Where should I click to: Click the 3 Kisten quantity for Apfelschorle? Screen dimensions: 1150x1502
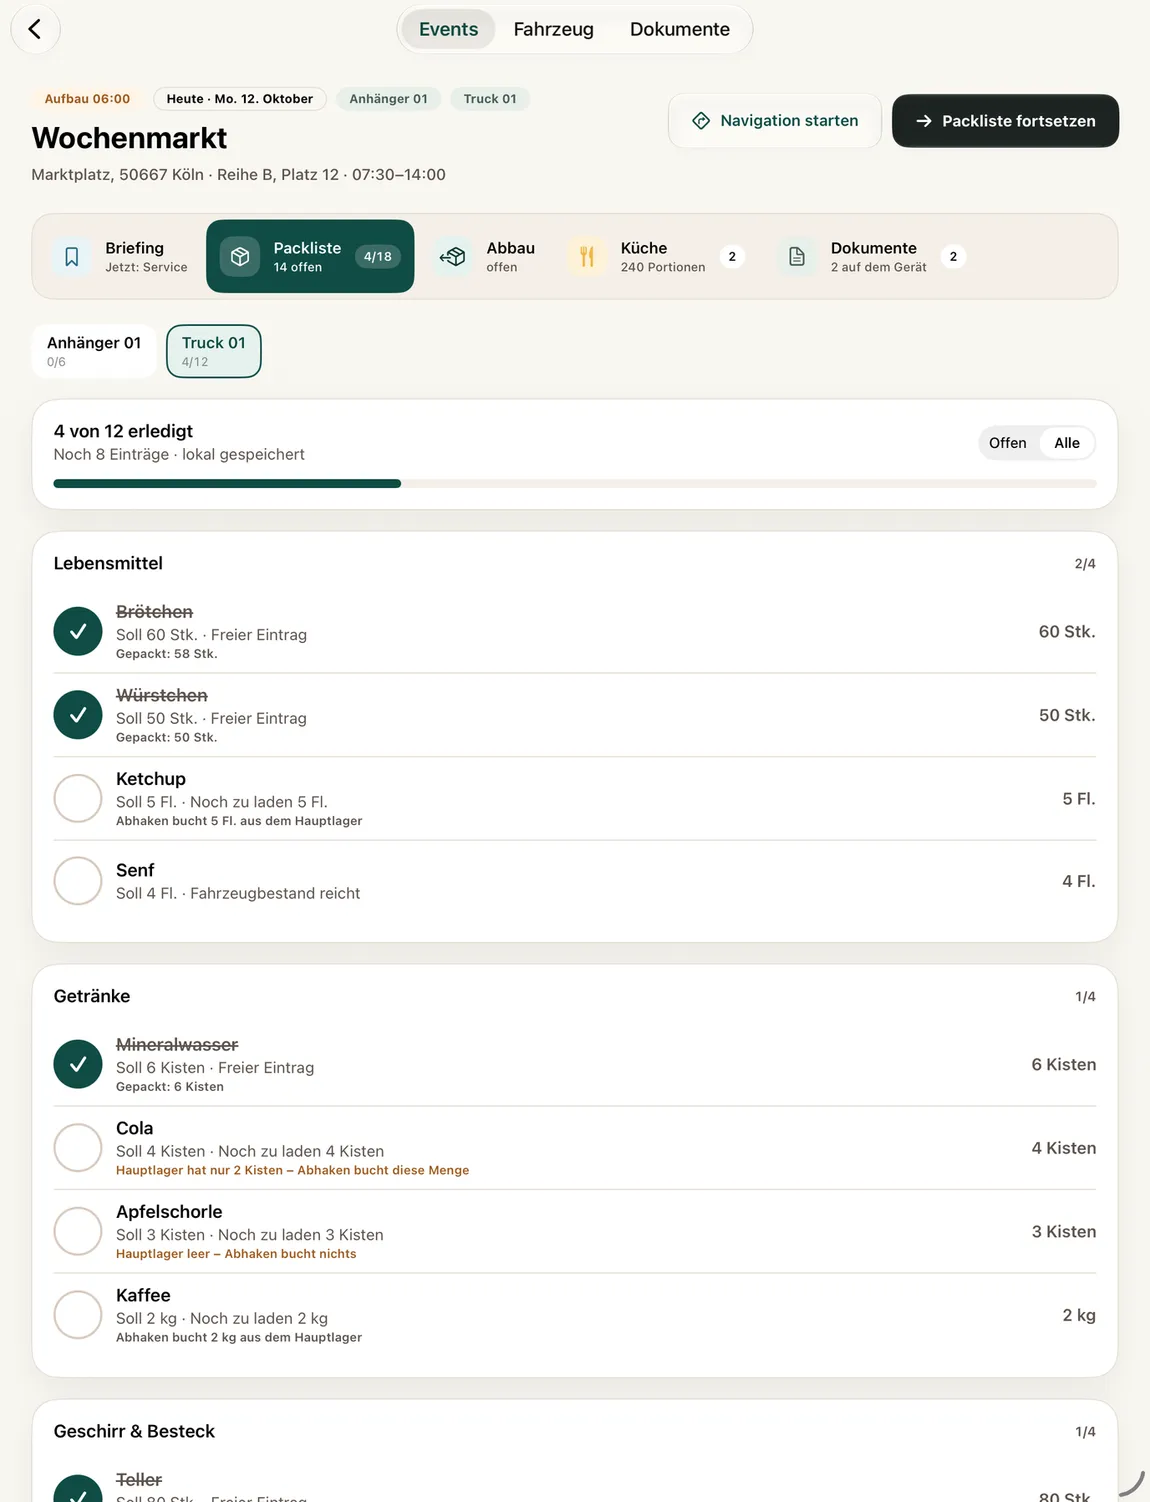tap(1064, 1232)
